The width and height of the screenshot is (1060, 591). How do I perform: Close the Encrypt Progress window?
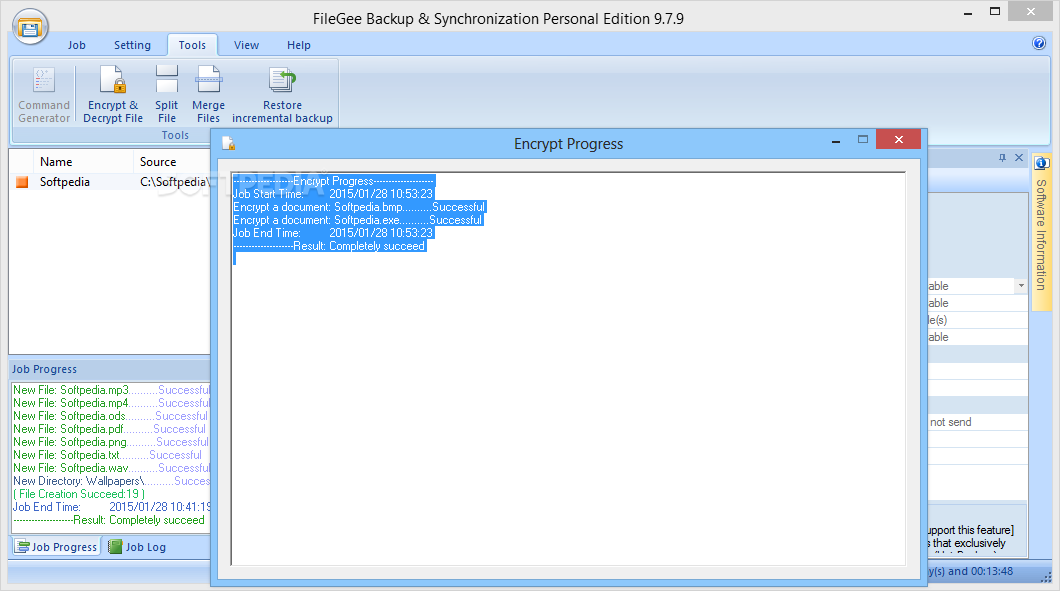[x=898, y=139]
